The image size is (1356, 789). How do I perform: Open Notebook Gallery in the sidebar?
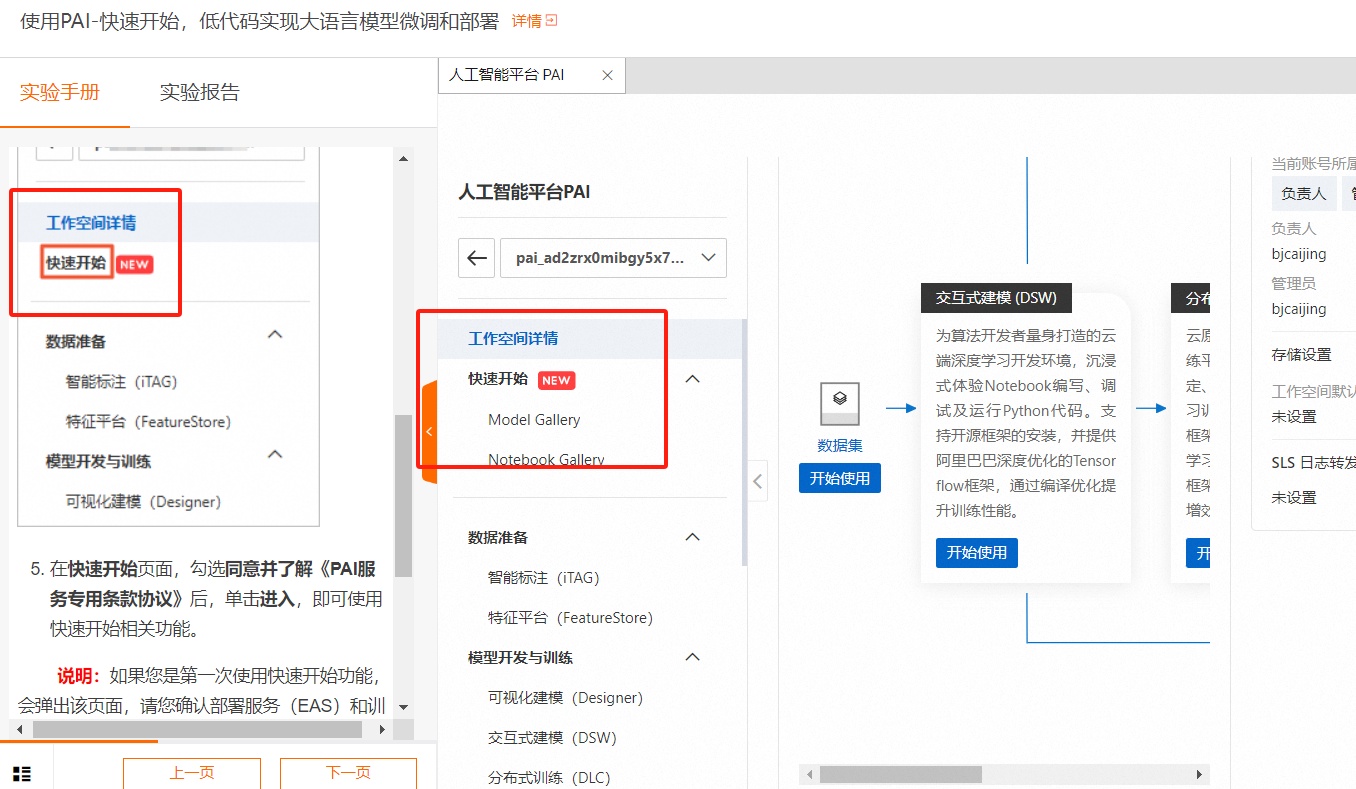[x=546, y=460]
